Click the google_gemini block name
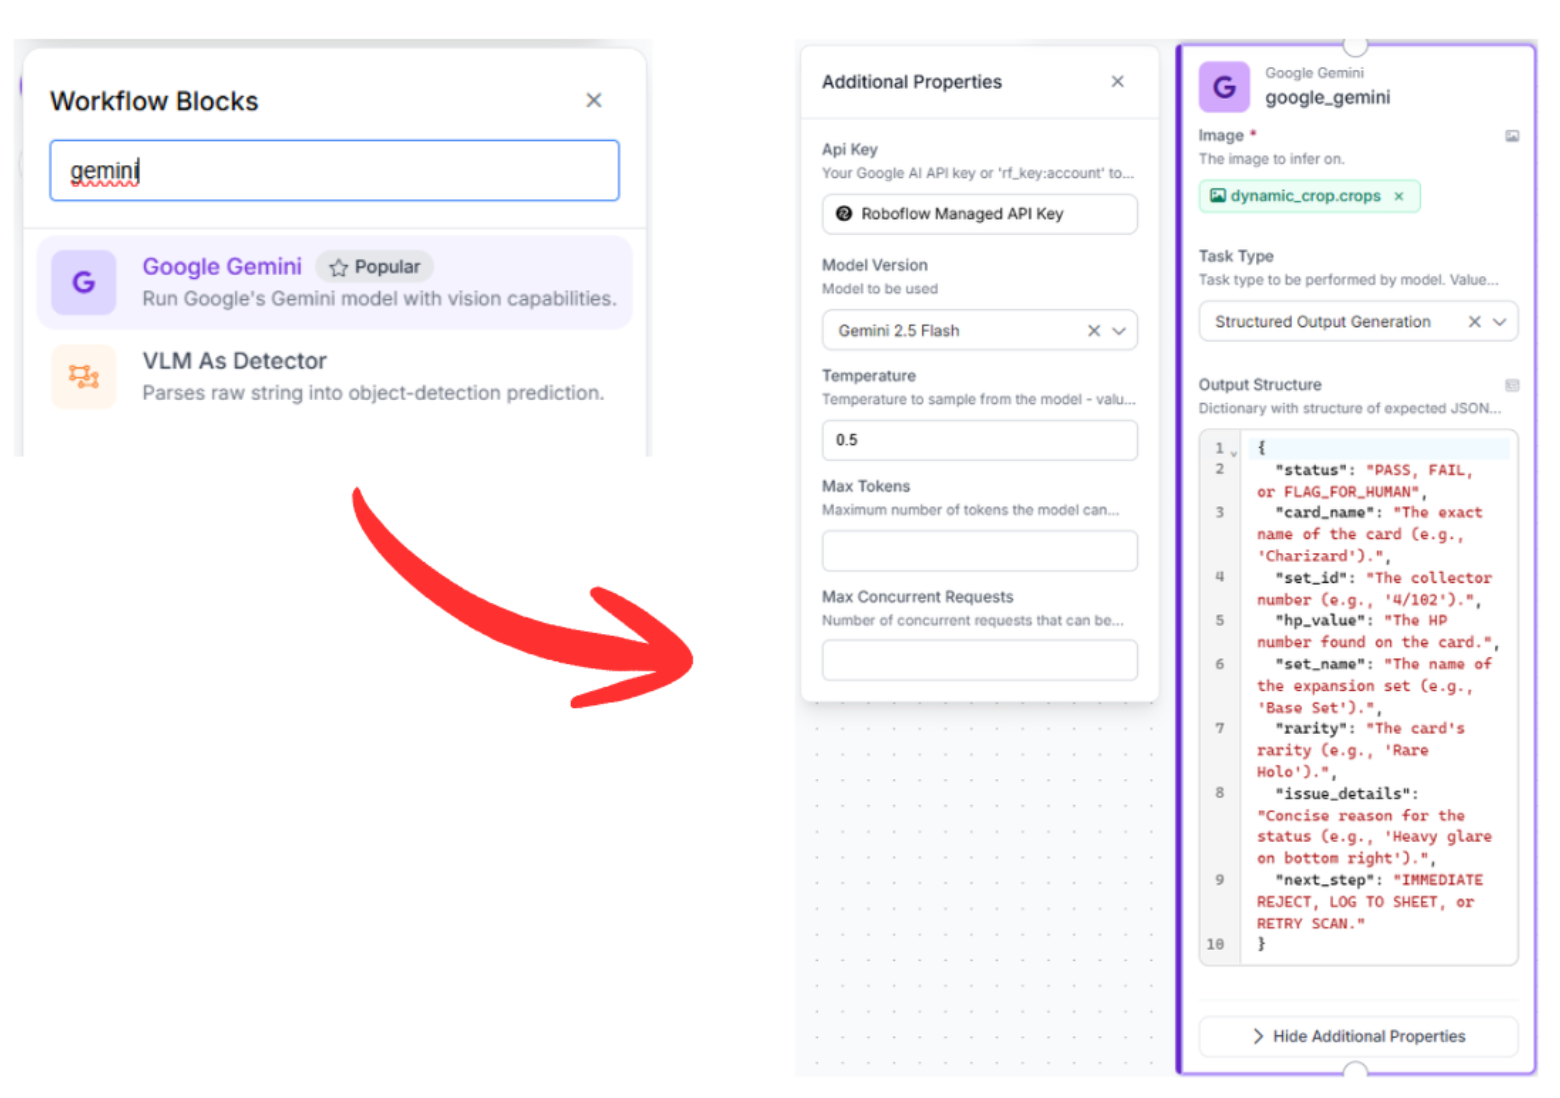The height and width of the screenshot is (1098, 1560). pyautogui.click(x=1327, y=98)
